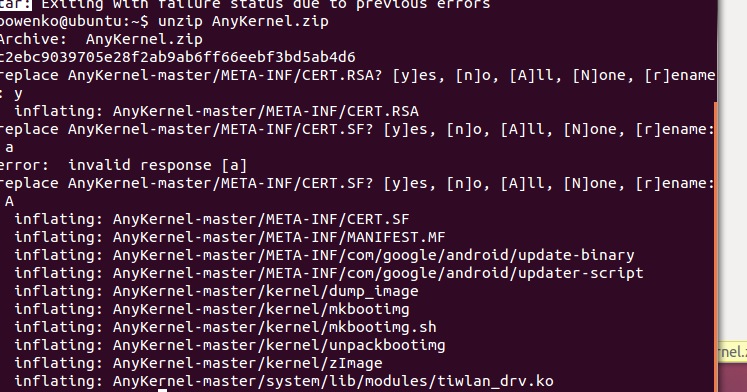
Task: Click the kernel/dump_image line
Action: [x=217, y=291]
